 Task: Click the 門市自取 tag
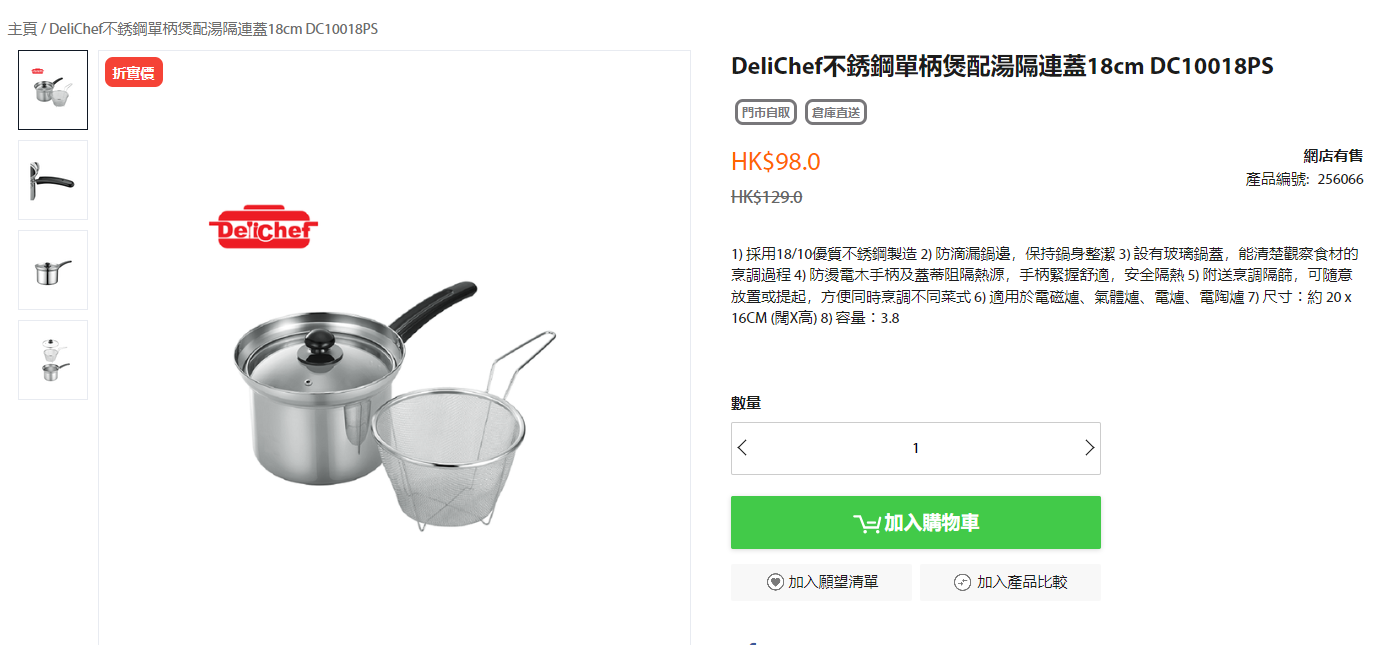[766, 113]
